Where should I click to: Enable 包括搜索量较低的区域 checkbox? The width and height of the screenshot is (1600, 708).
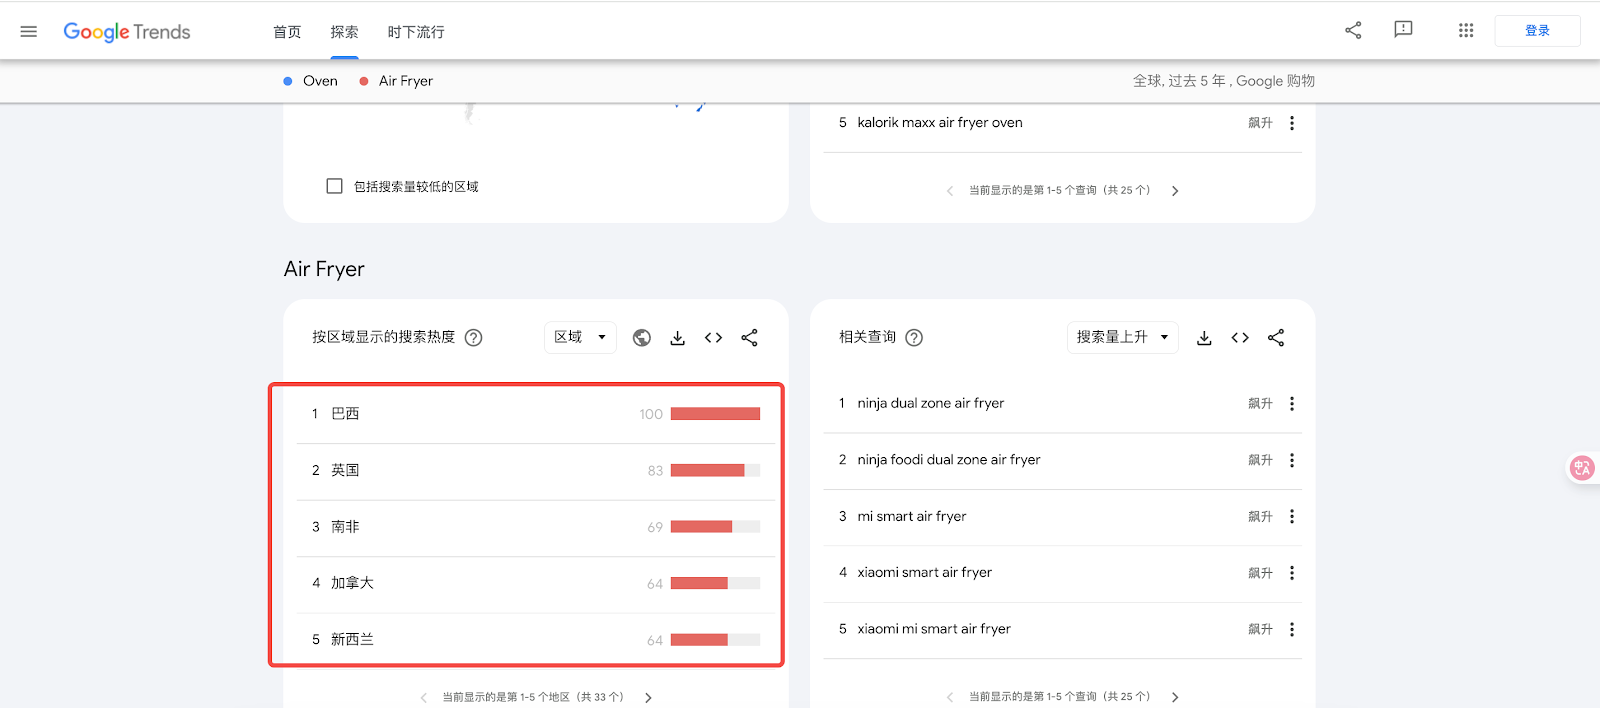(335, 186)
